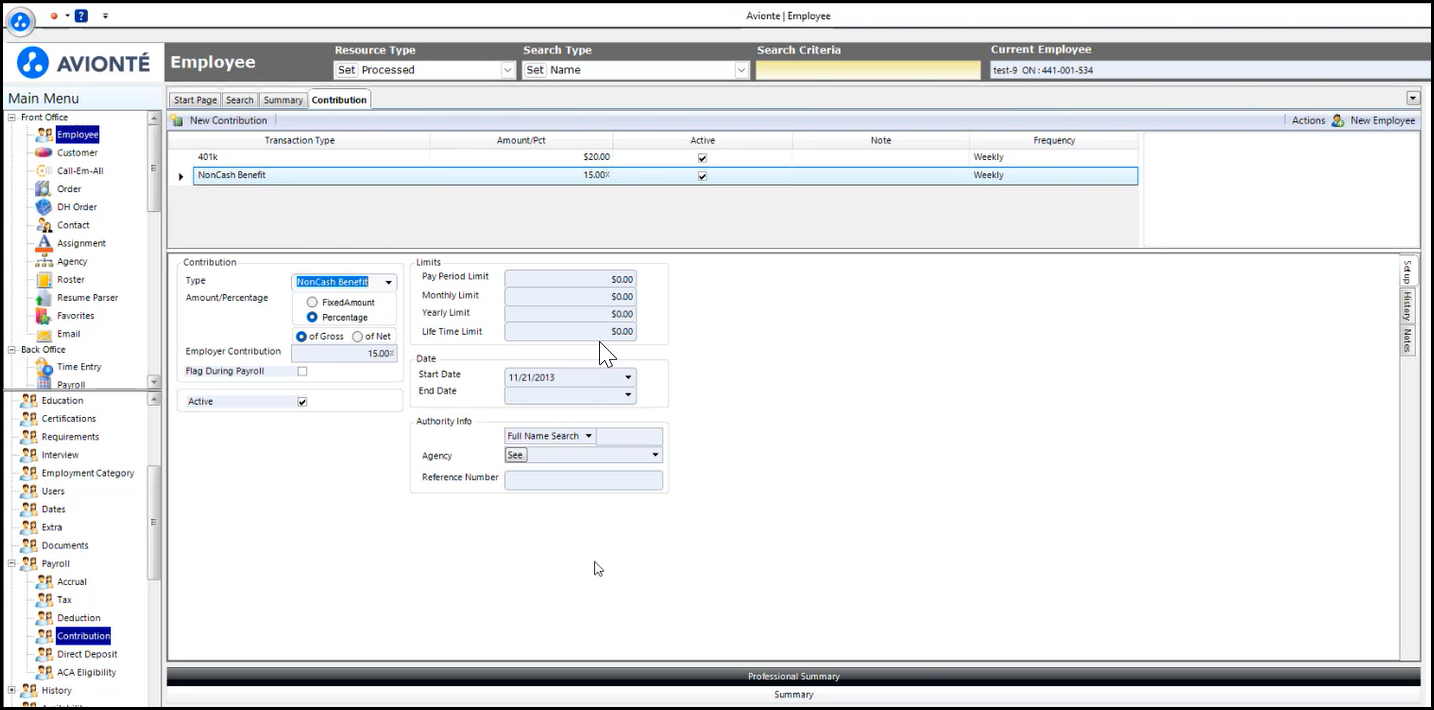1434x710 pixels.
Task: Open the End Date picker dropdown
Action: point(628,395)
